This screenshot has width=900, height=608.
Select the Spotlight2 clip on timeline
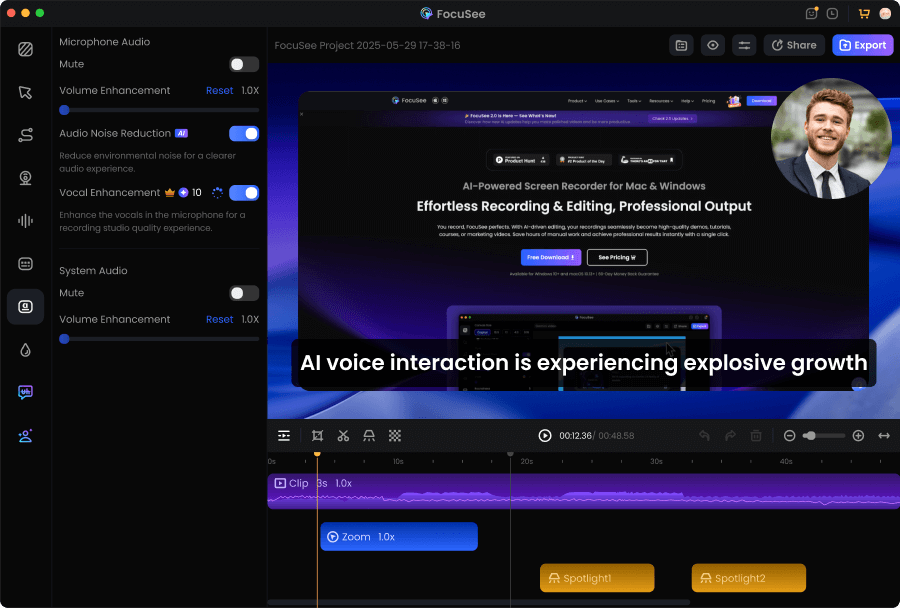[x=748, y=578]
